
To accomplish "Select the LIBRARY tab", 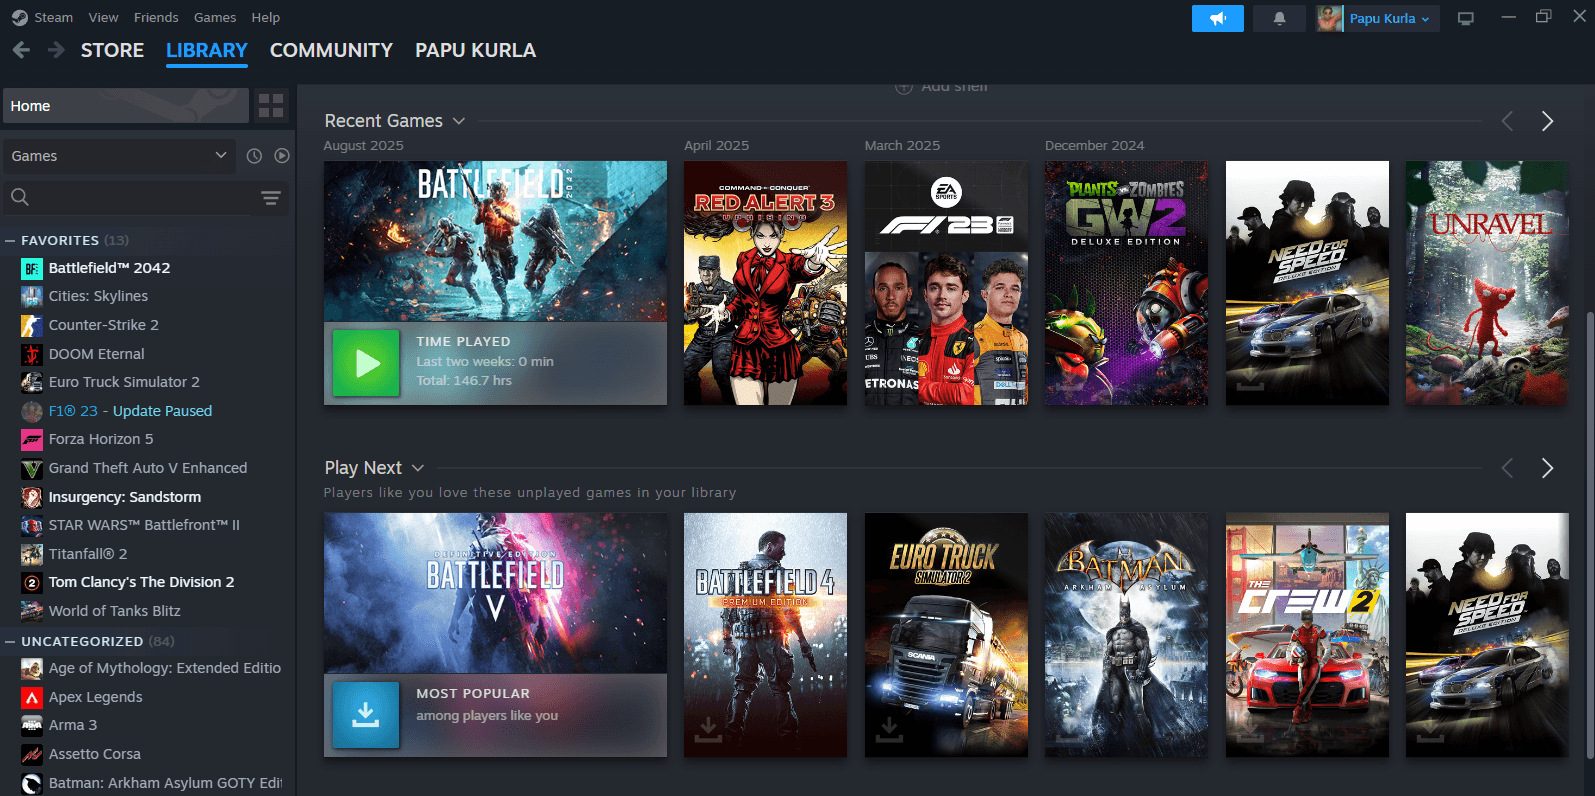I will [207, 50].
